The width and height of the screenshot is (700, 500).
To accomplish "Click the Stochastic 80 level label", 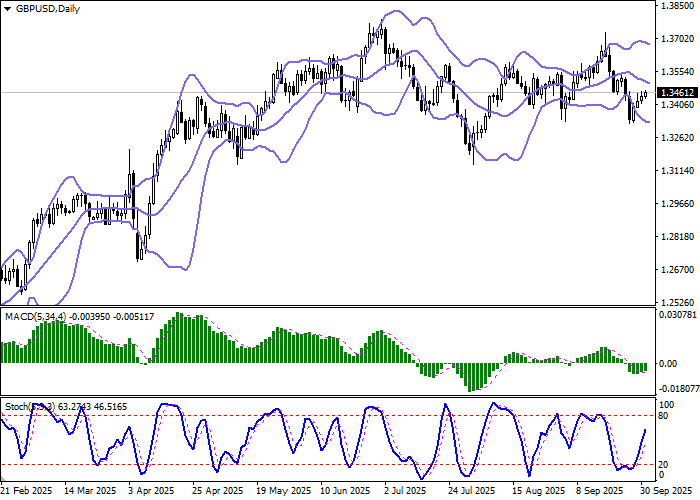I will pyautogui.click(x=661, y=415).
